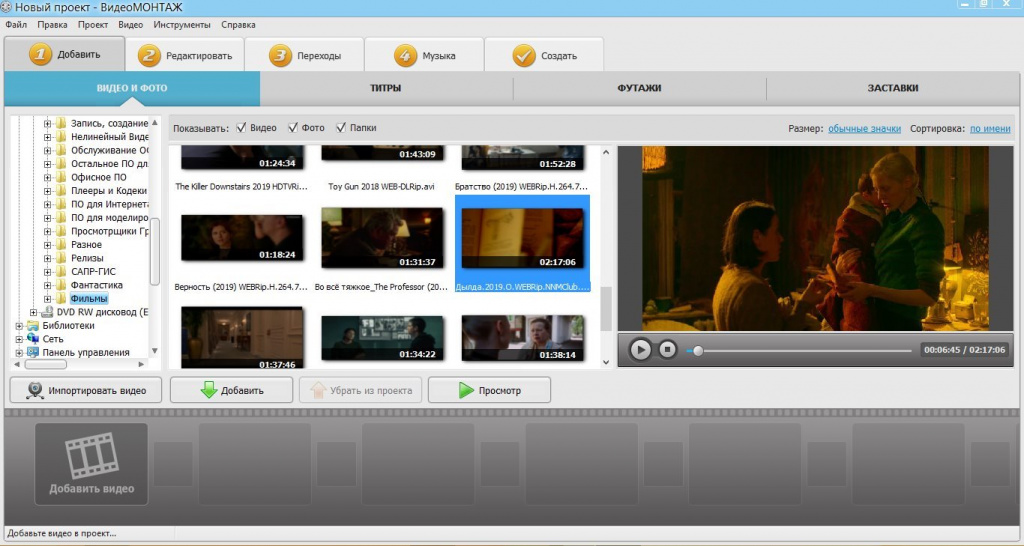Click the Импортировать видео button
This screenshot has height=546, width=1024.
(86, 390)
